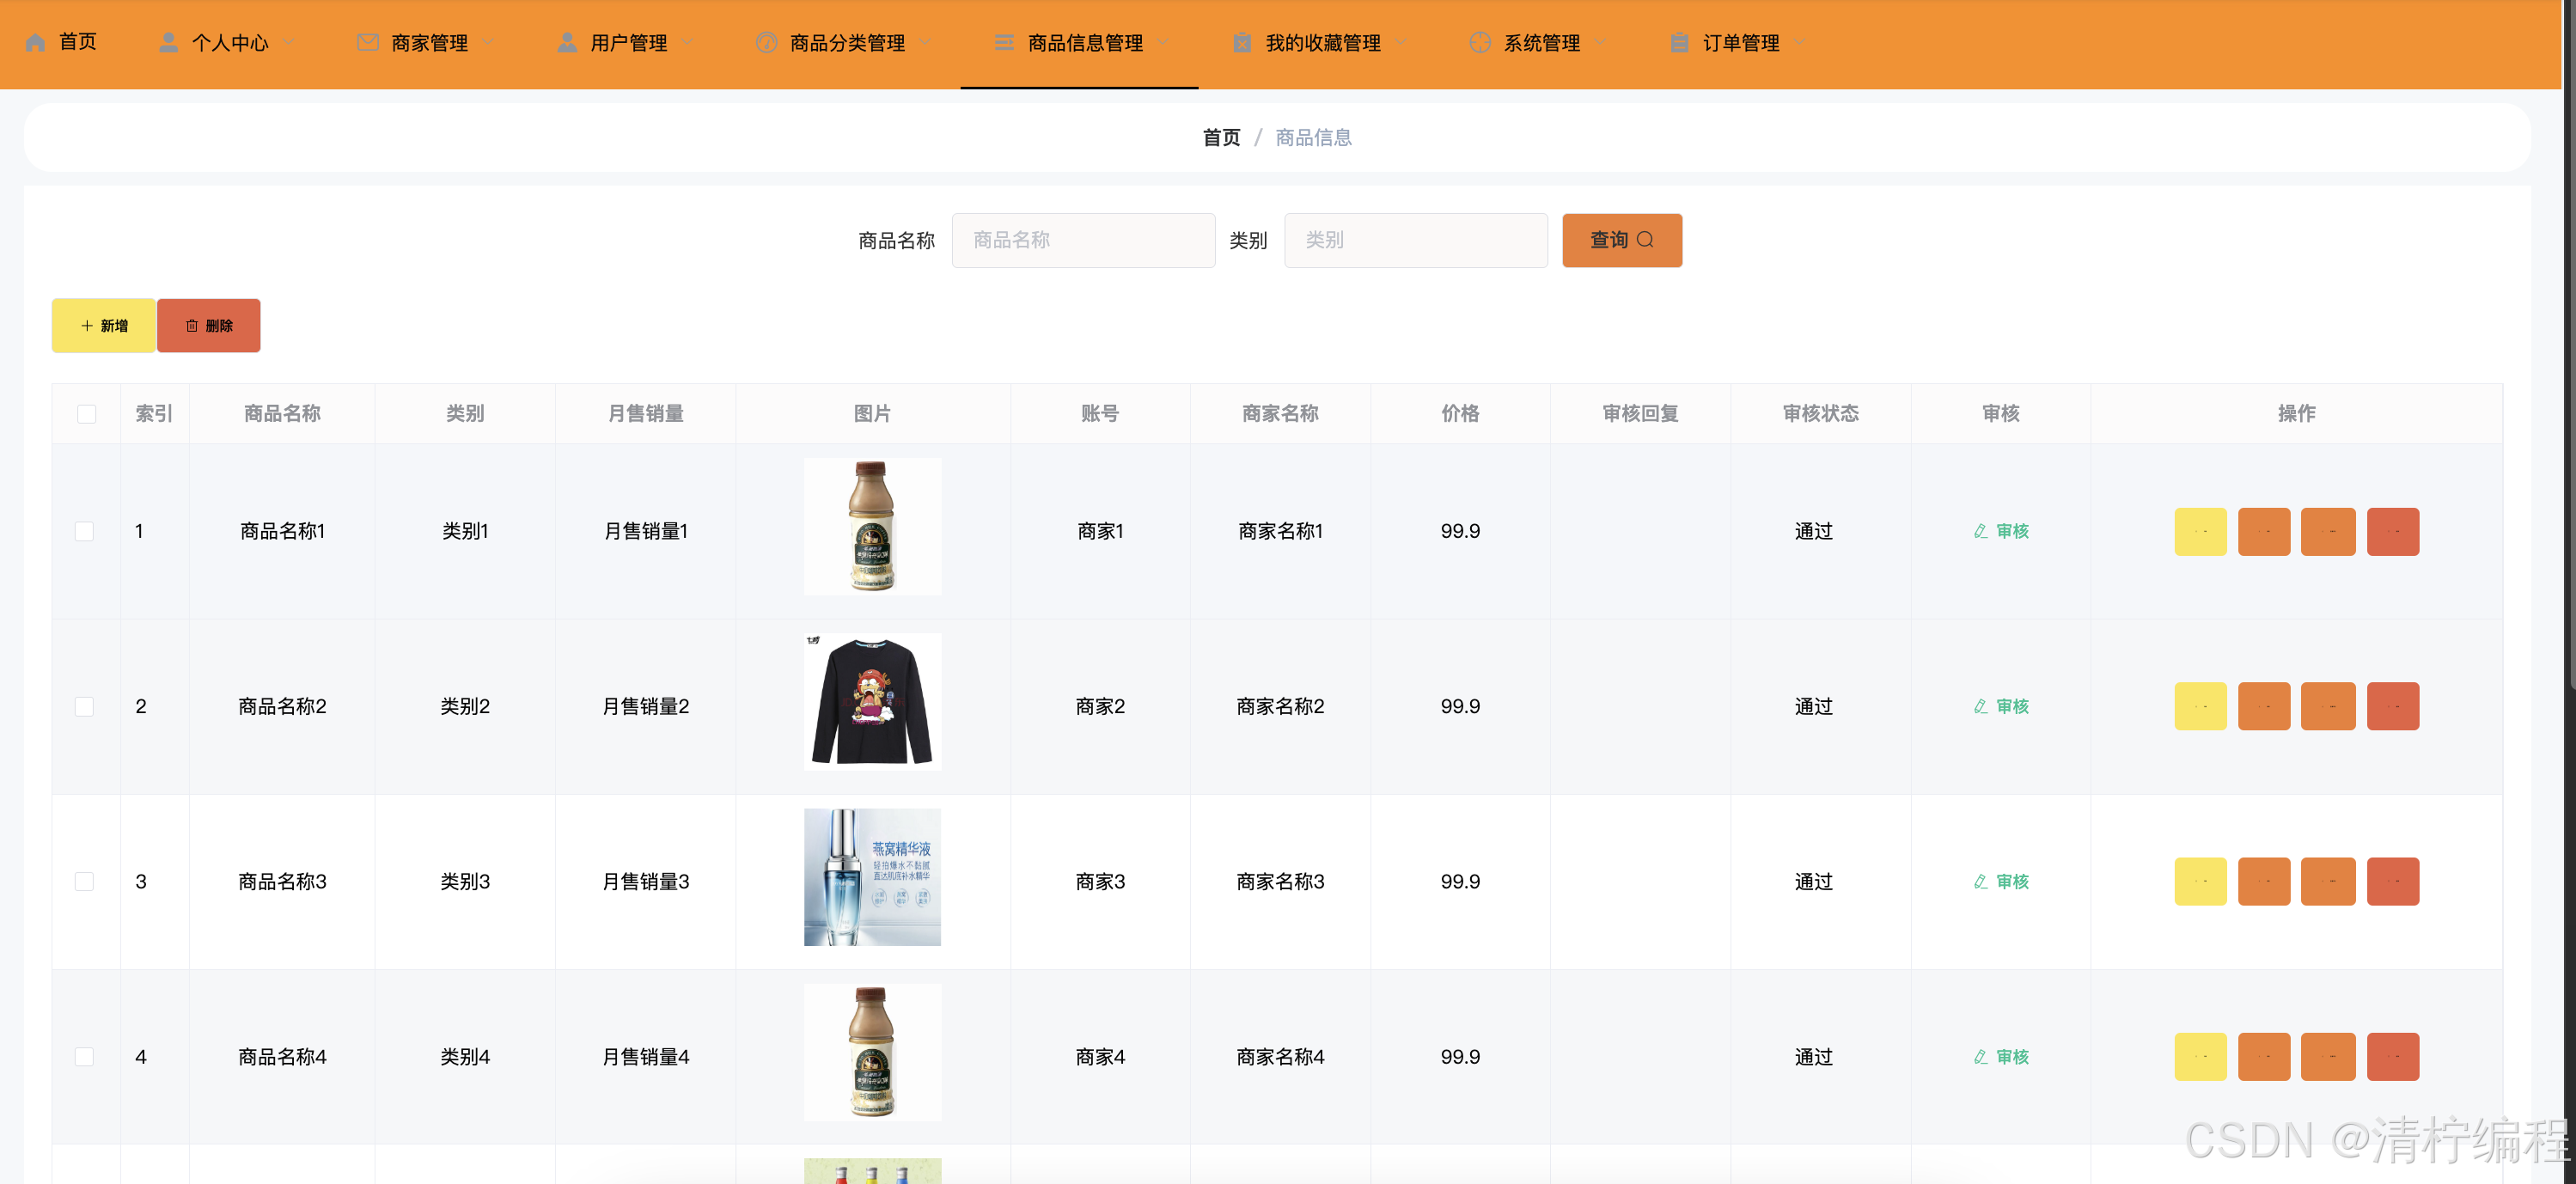Expand the 商品信息管理 chevron

pos(1163,43)
